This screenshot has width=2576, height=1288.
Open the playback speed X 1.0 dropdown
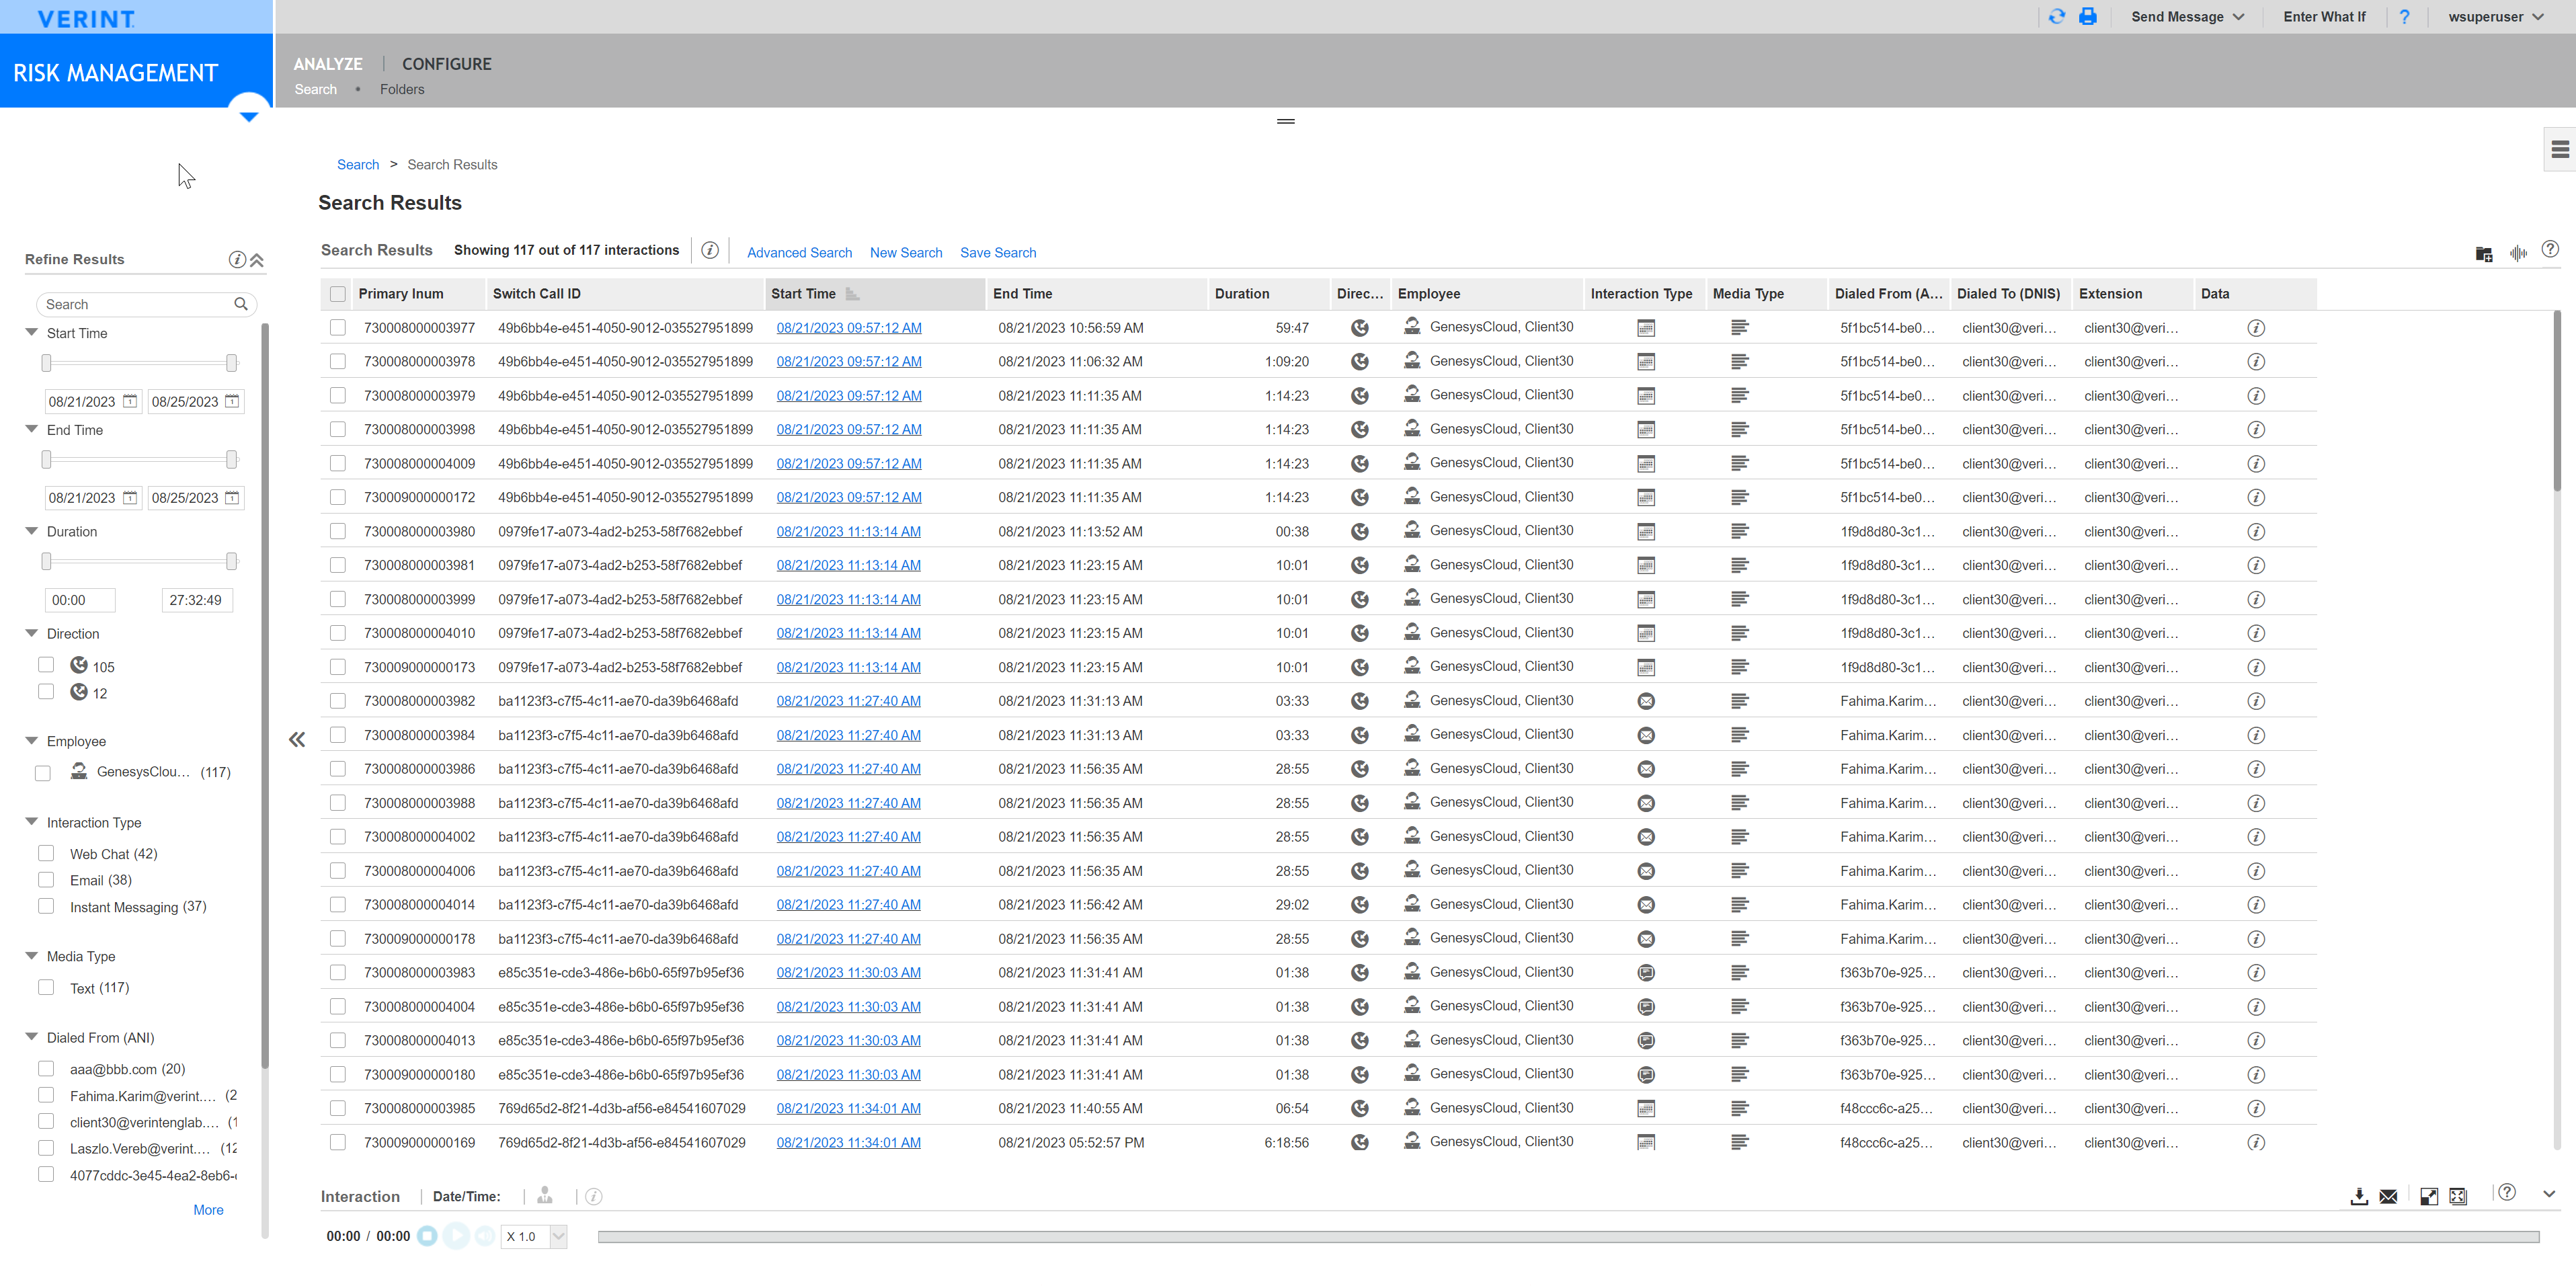pos(533,1236)
